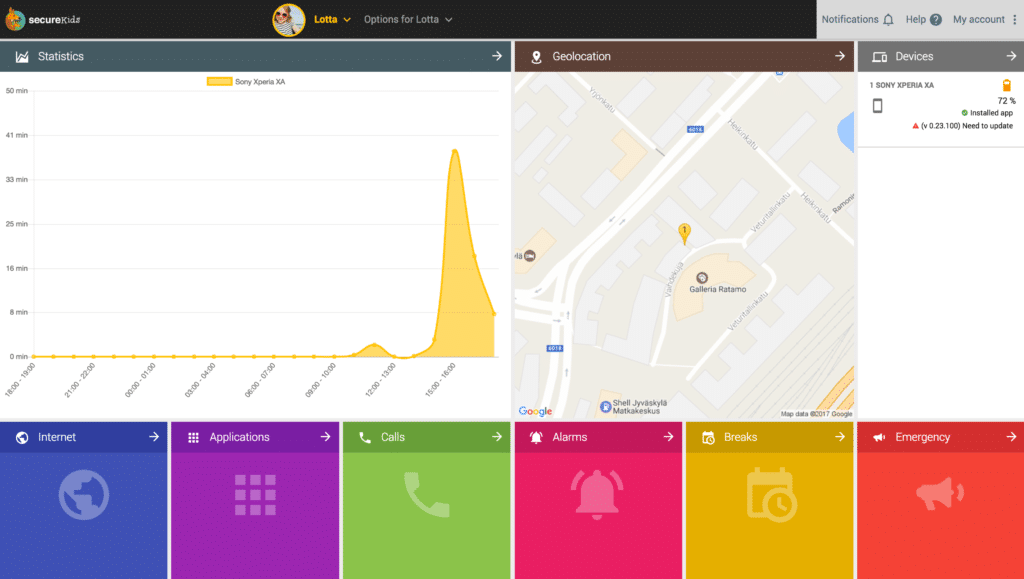Click the Help menu label
This screenshot has height=579, width=1024.
coord(916,20)
